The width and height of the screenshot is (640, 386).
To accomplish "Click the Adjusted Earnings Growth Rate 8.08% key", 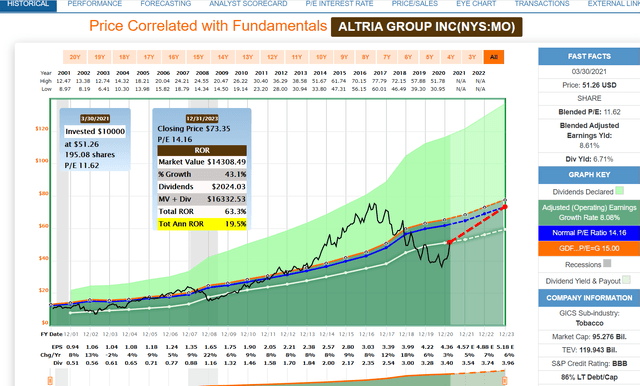I will point(589,213).
